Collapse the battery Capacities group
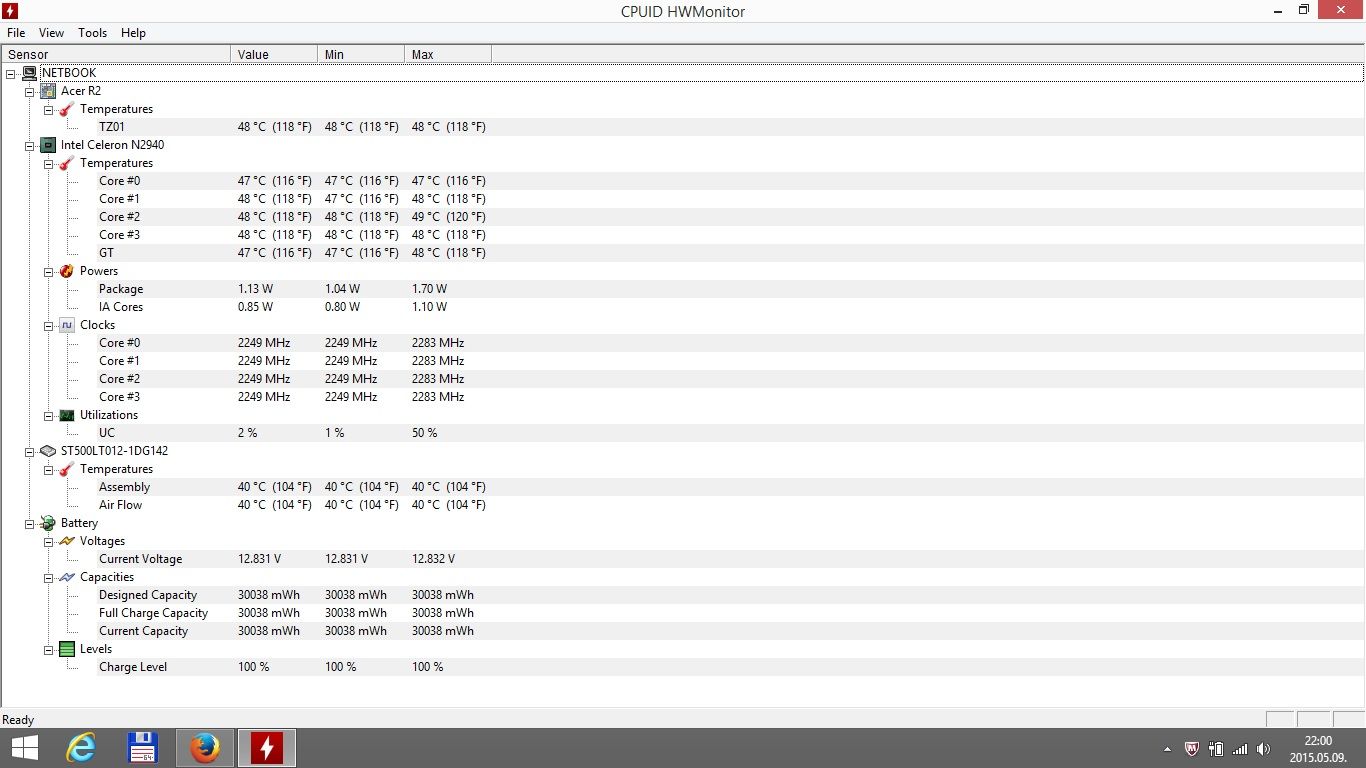The image size is (1366, 768). point(48,577)
